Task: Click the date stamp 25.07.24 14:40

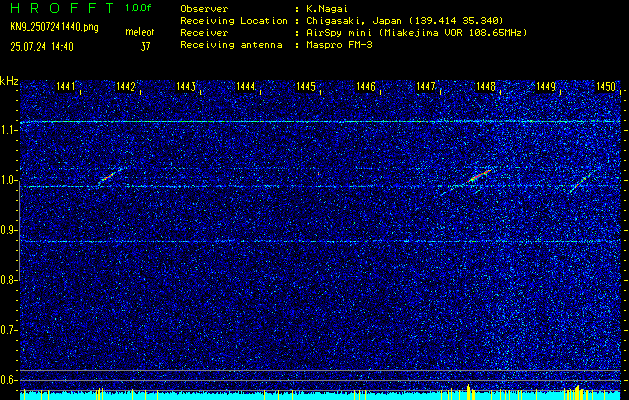Action: coord(42,47)
